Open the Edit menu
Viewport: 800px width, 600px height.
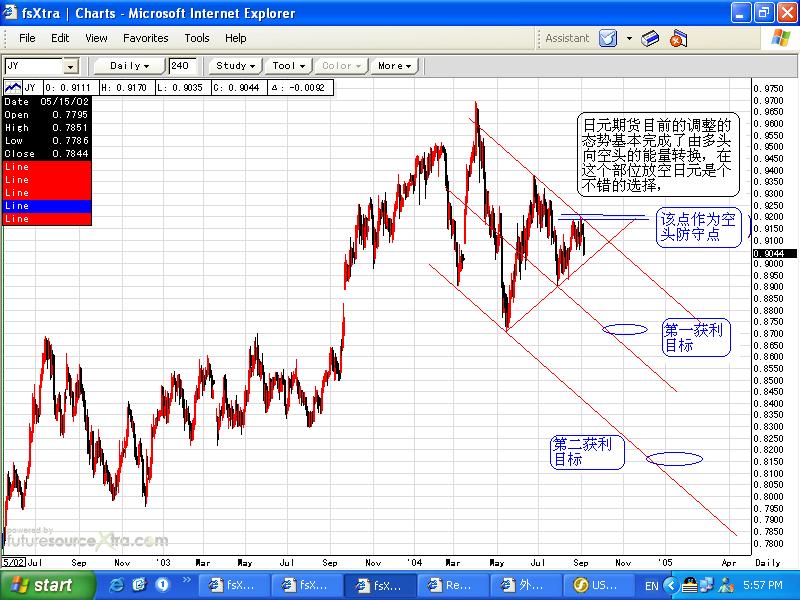(x=60, y=38)
